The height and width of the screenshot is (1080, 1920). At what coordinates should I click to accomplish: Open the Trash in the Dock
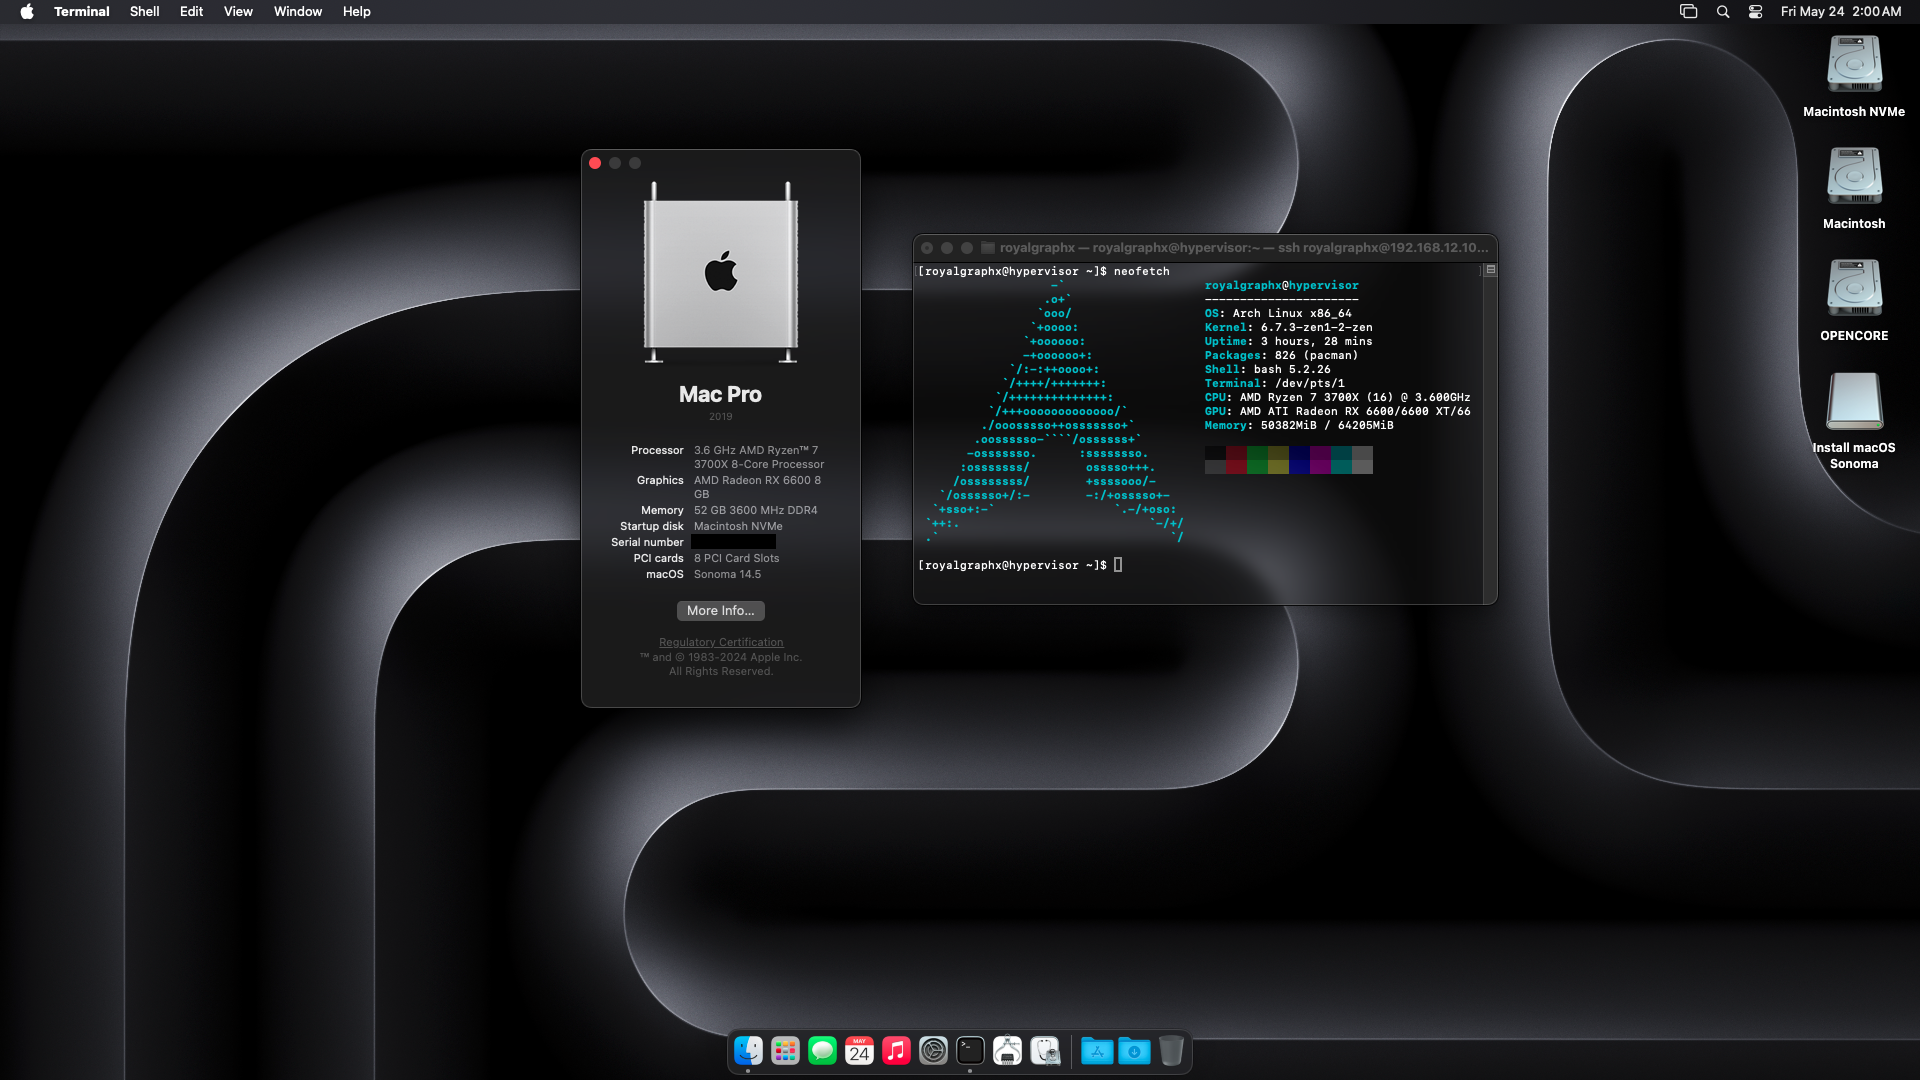1171,1051
